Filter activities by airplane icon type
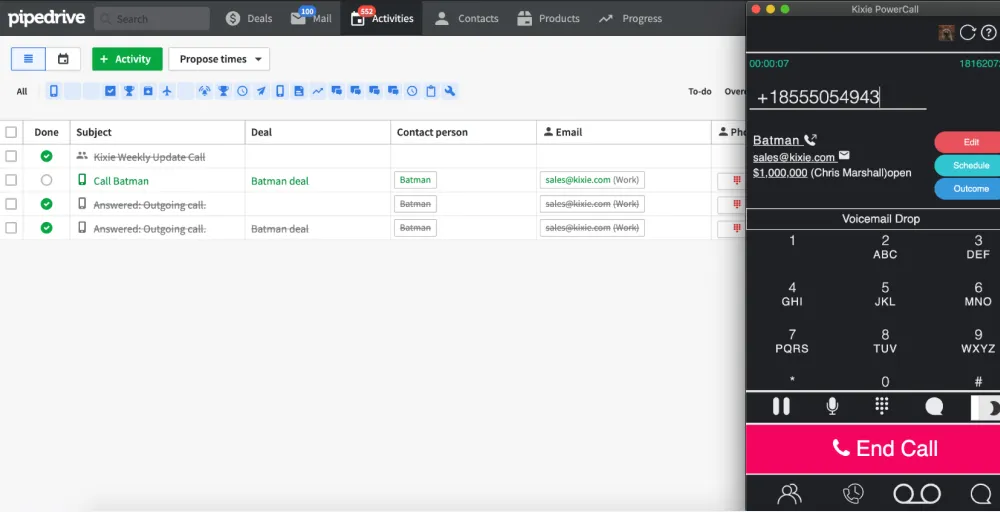The image size is (1000, 512). tap(167, 91)
